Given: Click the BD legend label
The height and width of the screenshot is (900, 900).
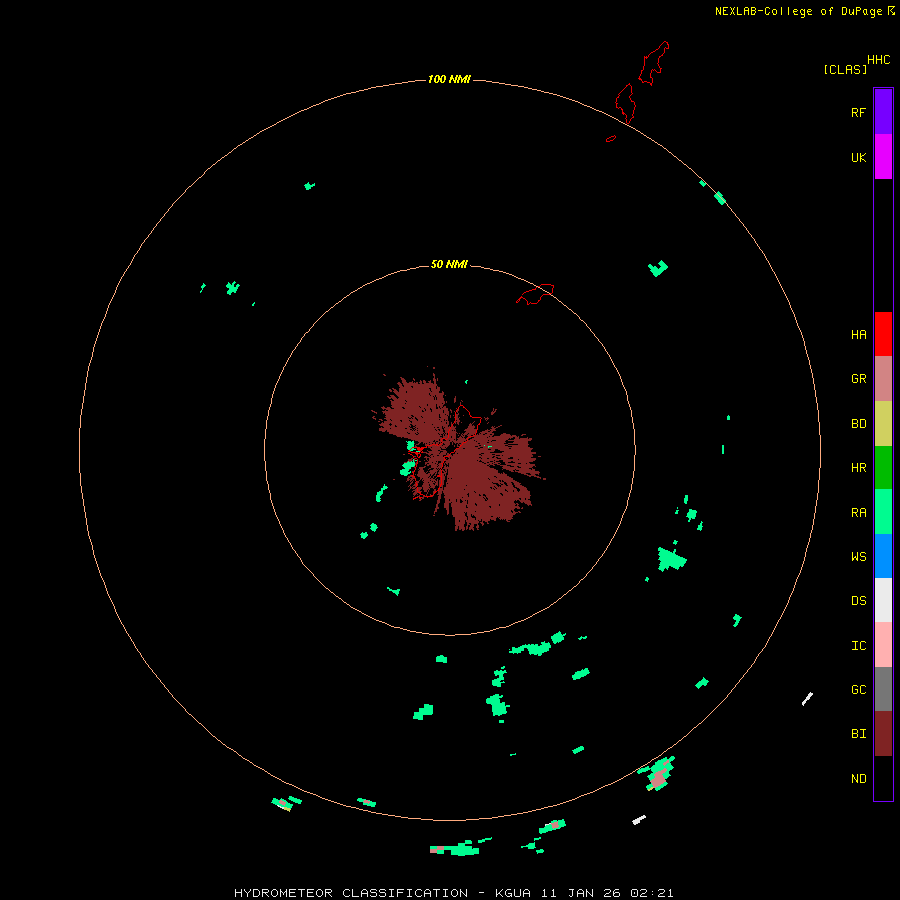Looking at the screenshot, I should click(858, 424).
